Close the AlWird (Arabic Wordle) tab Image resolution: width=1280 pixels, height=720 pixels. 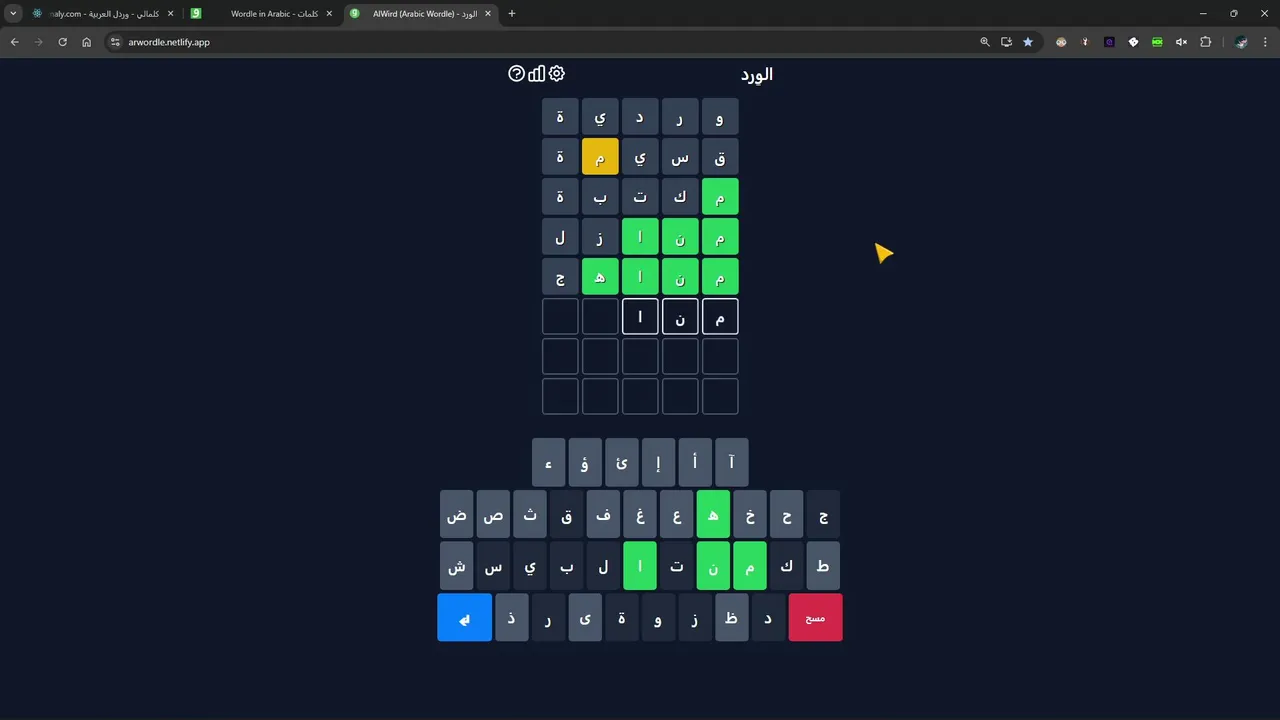pyautogui.click(x=488, y=14)
